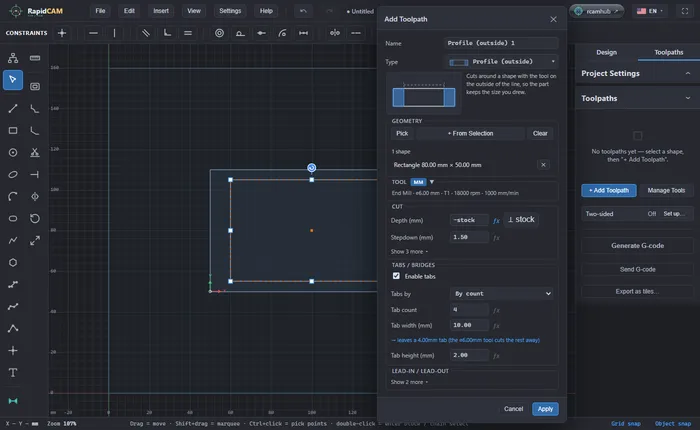Open Manage Tools
The width and height of the screenshot is (700, 430).
pos(666,190)
